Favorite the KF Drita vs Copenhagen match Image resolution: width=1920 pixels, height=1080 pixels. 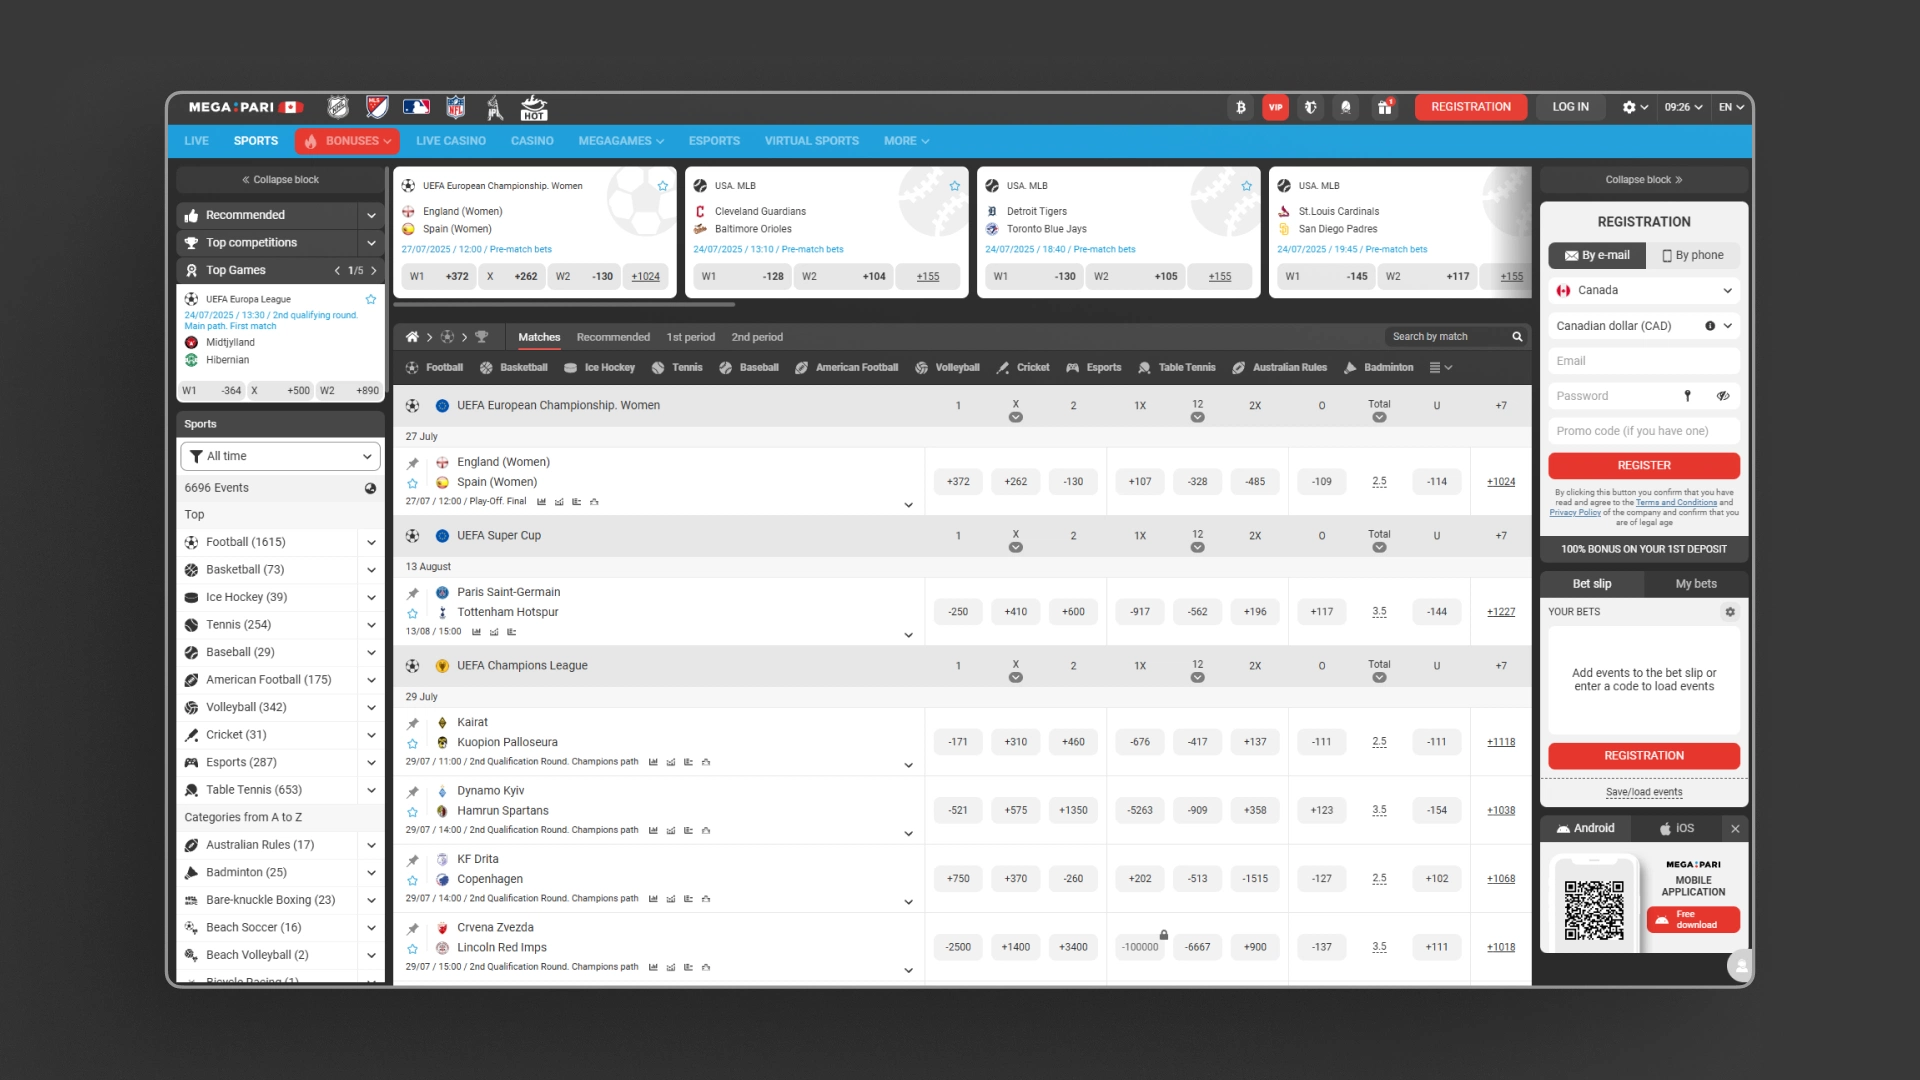(x=412, y=881)
